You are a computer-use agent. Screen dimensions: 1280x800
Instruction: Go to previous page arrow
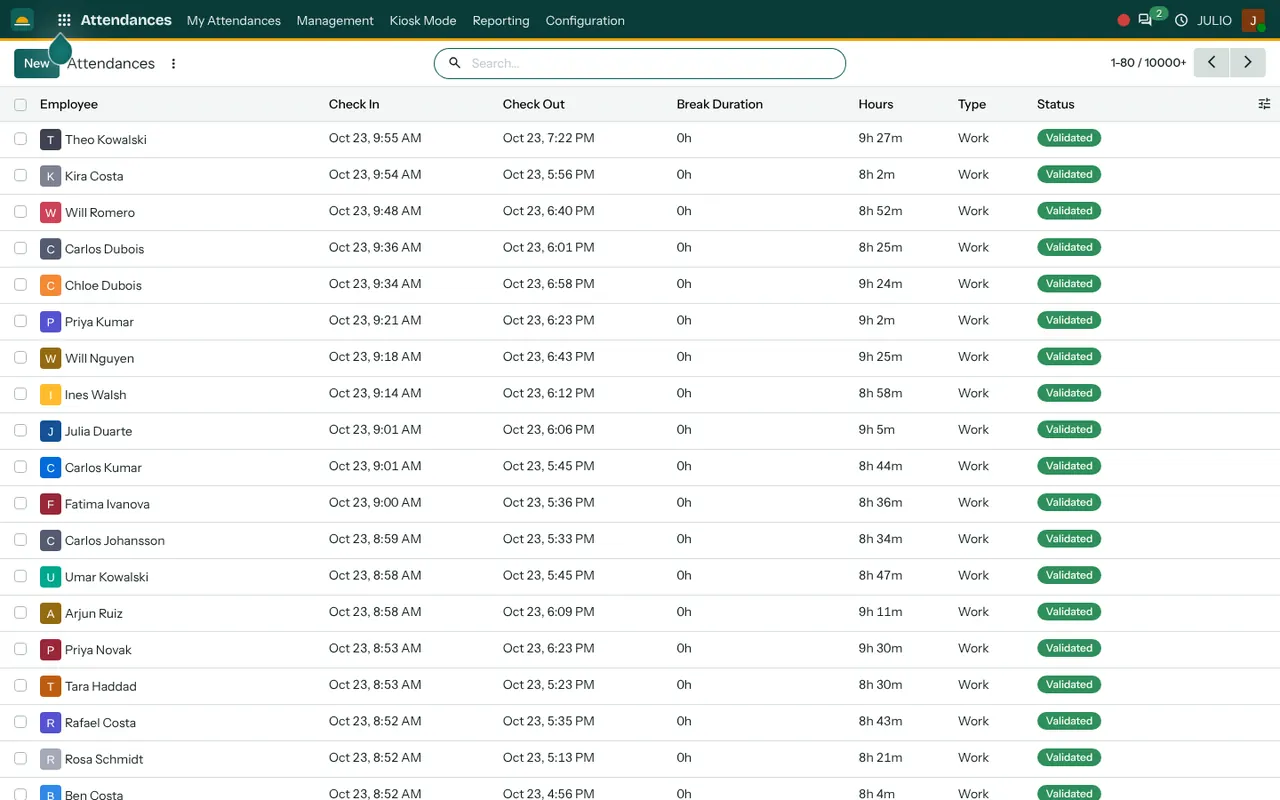[x=1211, y=62]
